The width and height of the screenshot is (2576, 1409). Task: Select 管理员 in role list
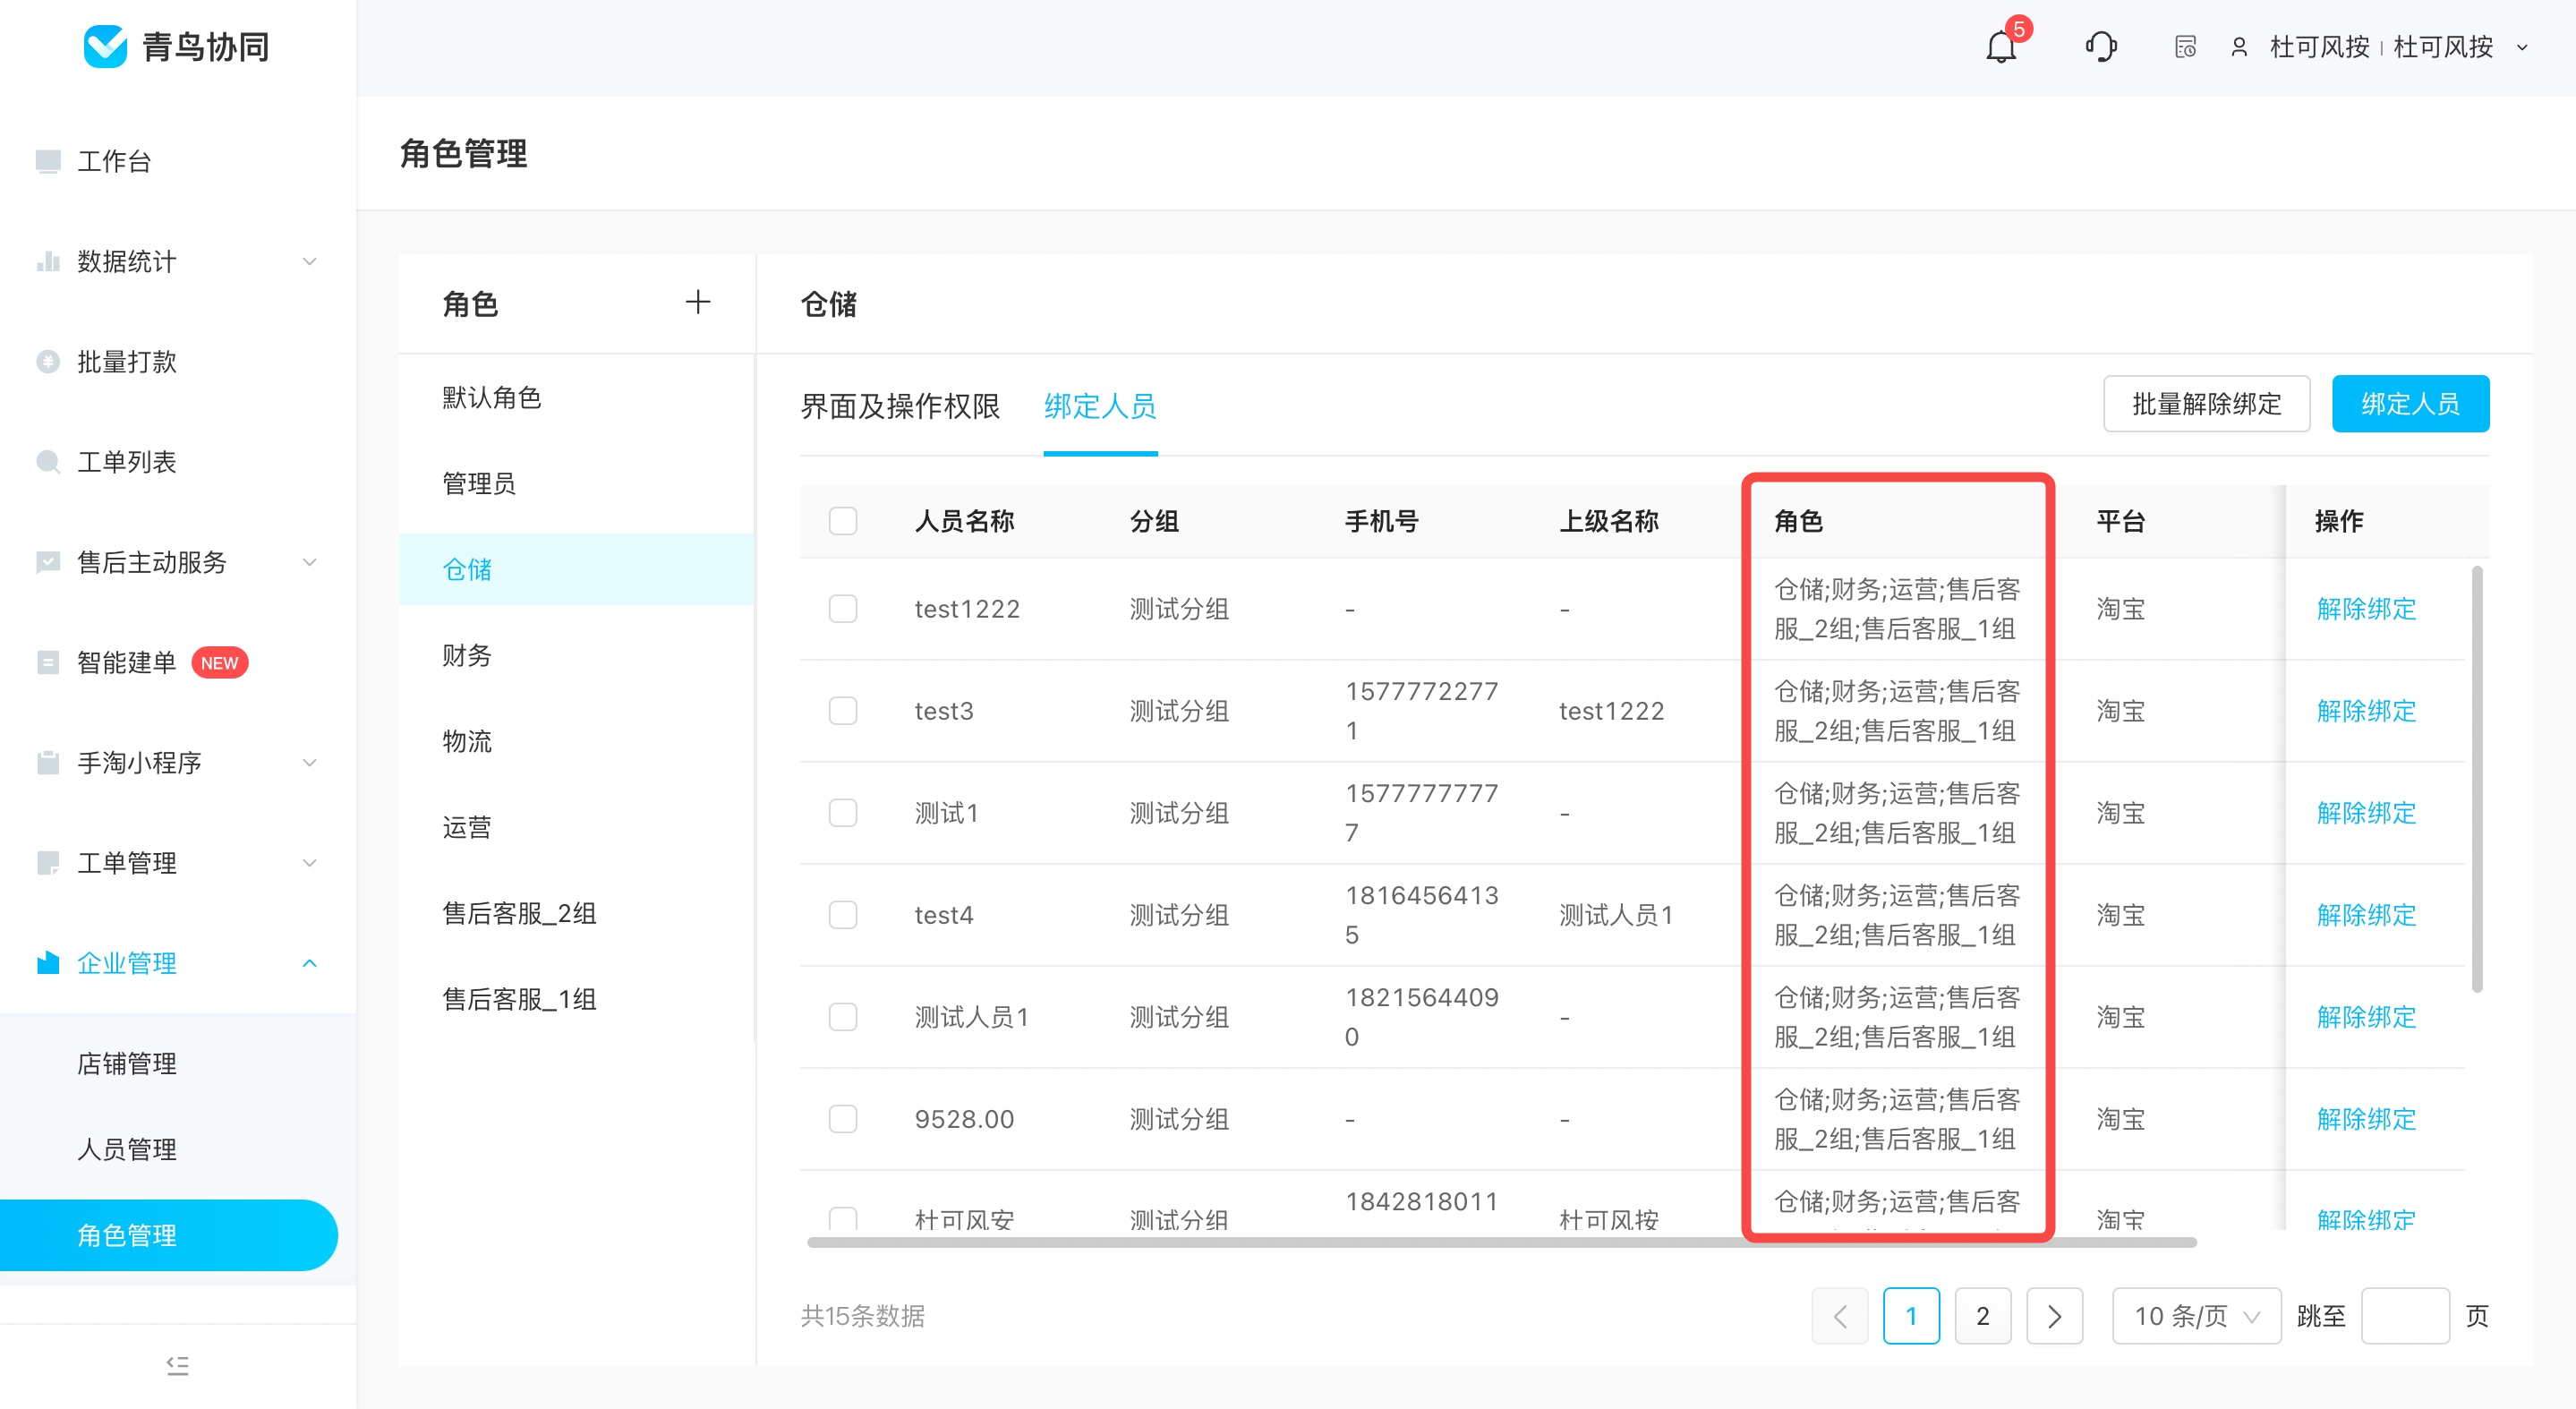[577, 484]
